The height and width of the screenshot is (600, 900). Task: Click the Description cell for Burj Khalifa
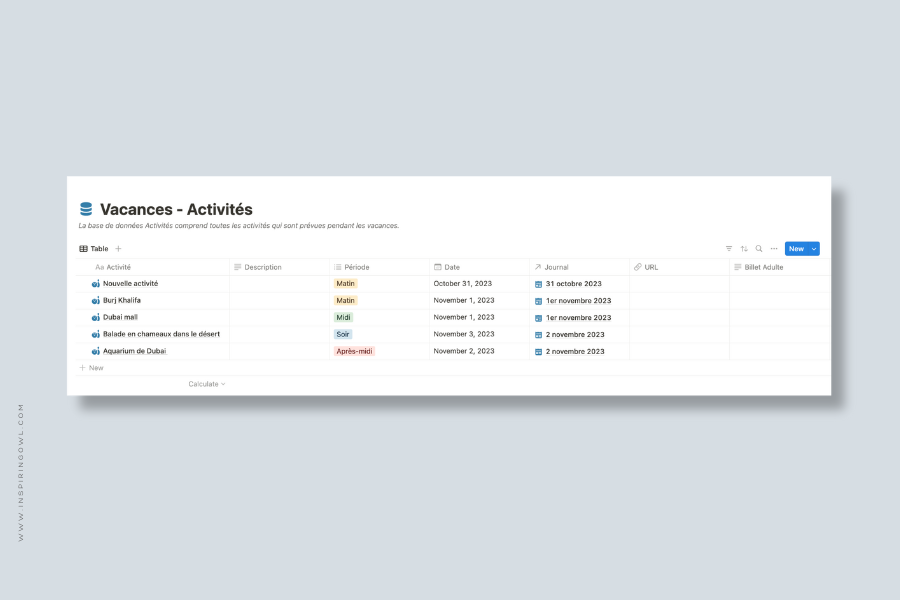coord(280,300)
